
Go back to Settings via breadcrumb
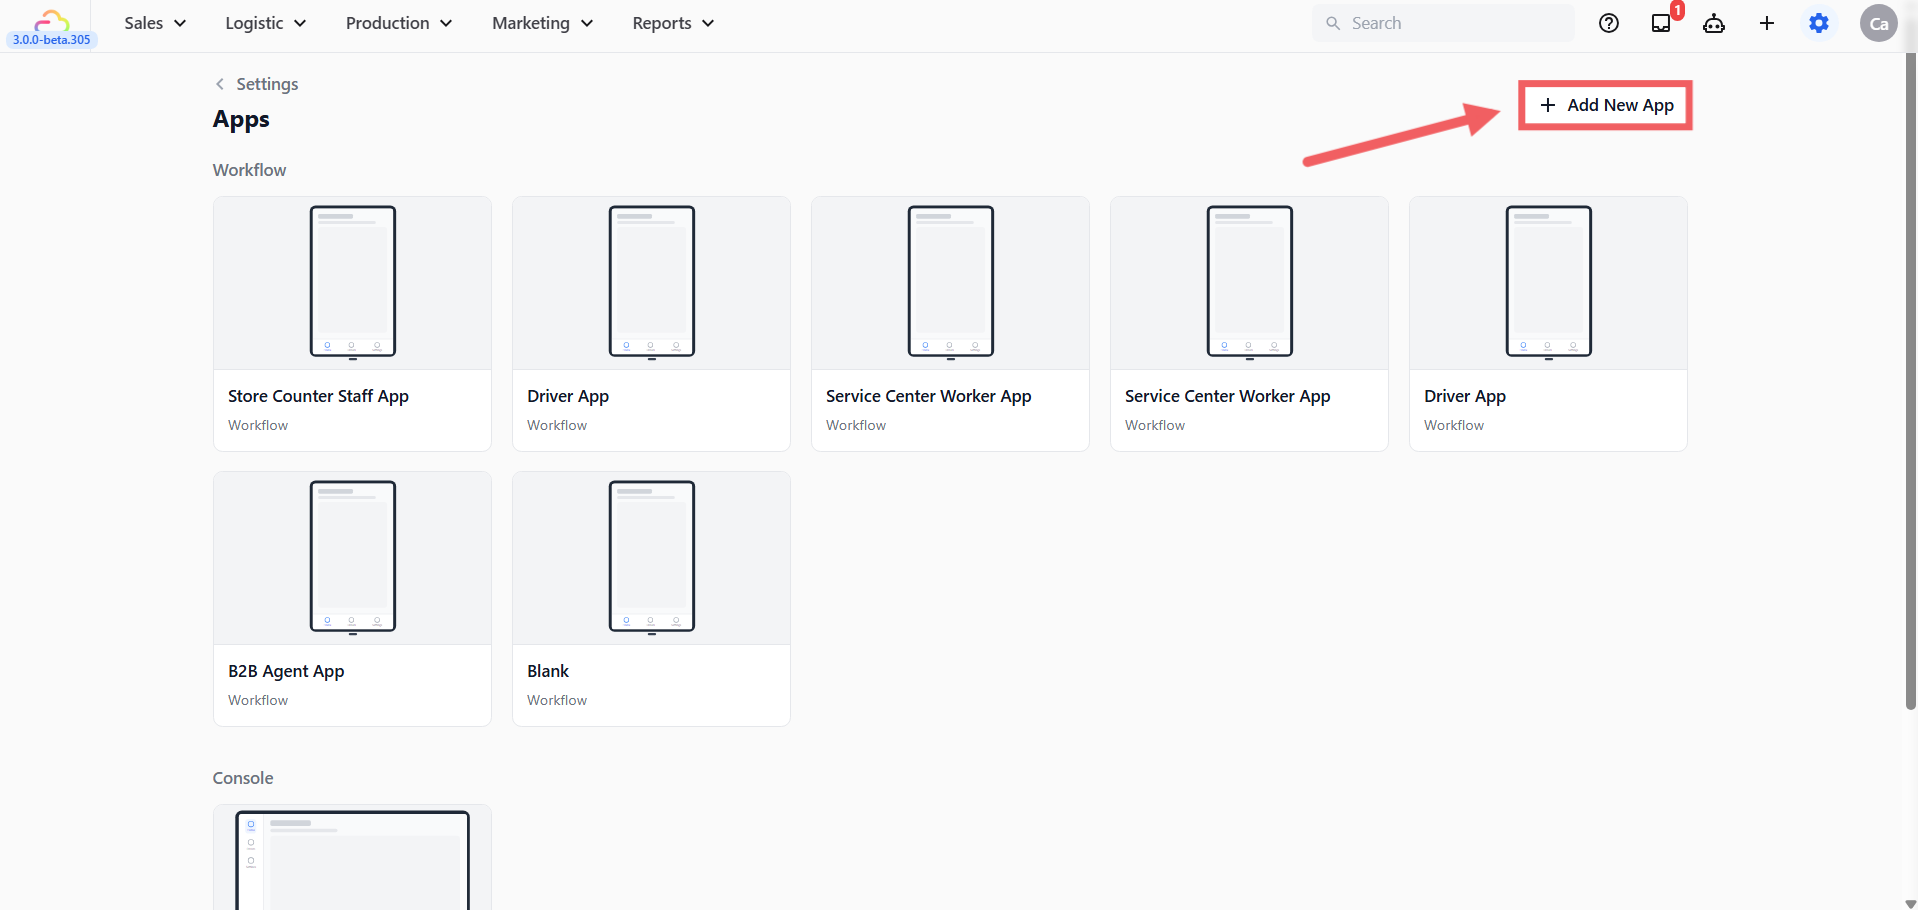pyautogui.click(x=257, y=84)
